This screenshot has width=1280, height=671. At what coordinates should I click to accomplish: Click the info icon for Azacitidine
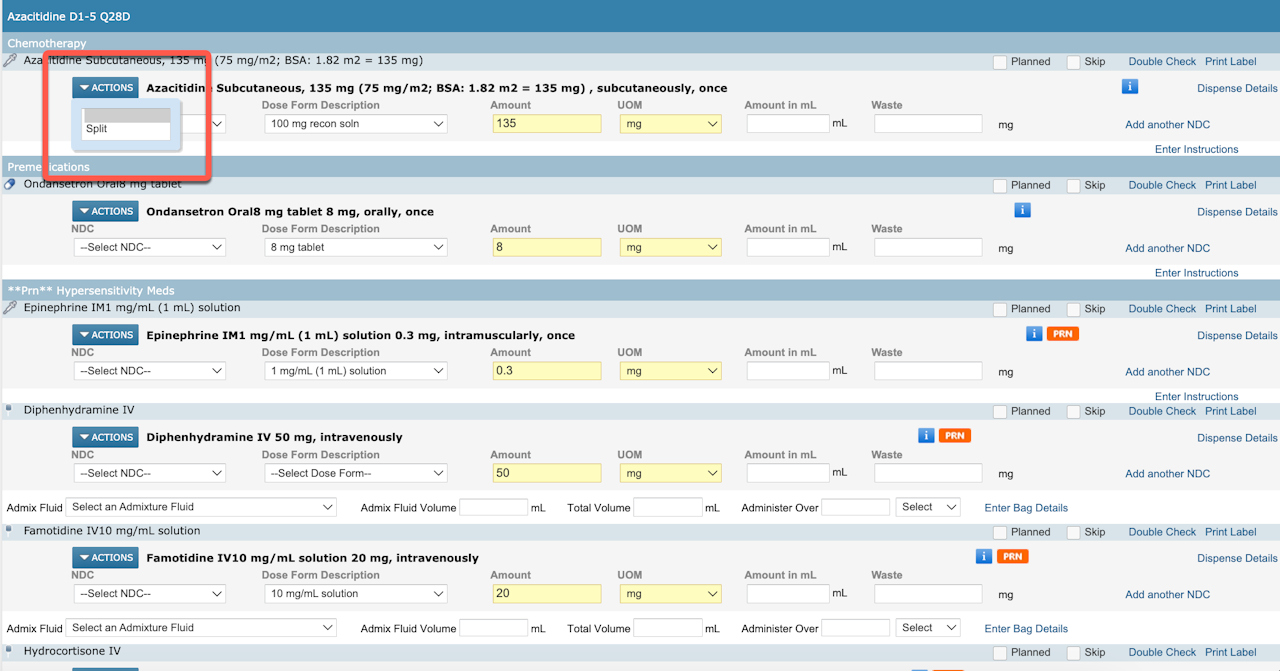(x=1130, y=87)
